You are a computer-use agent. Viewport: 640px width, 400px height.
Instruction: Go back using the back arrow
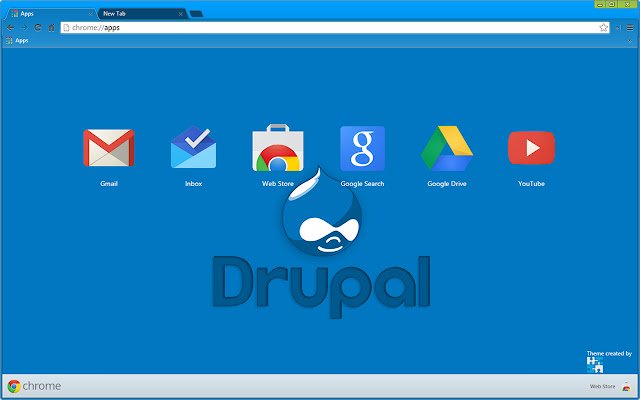tap(11, 28)
